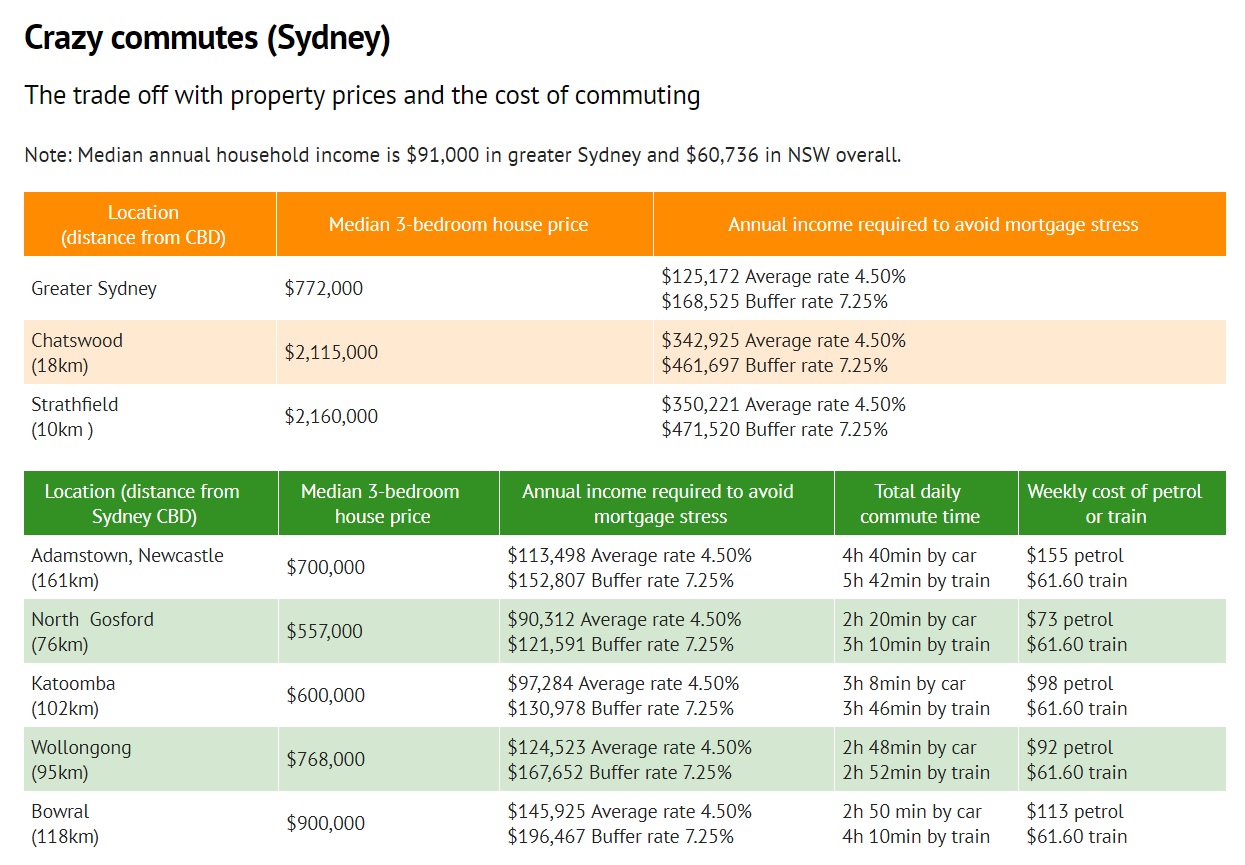
Task: Click the $900,000 price cell
Action: [389, 824]
